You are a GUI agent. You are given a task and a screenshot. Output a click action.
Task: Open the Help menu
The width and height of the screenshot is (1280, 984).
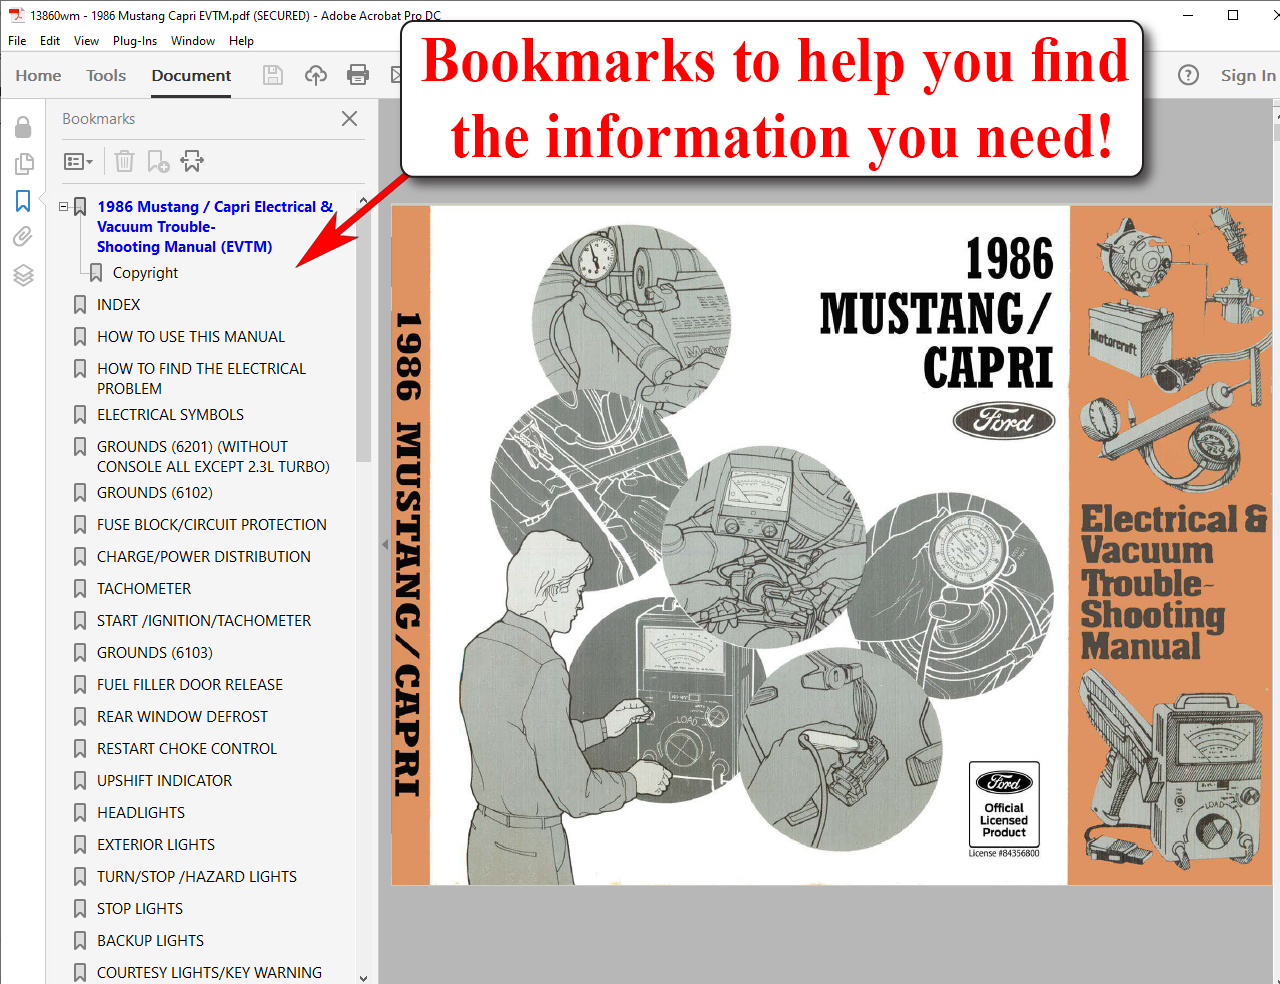click(x=241, y=41)
